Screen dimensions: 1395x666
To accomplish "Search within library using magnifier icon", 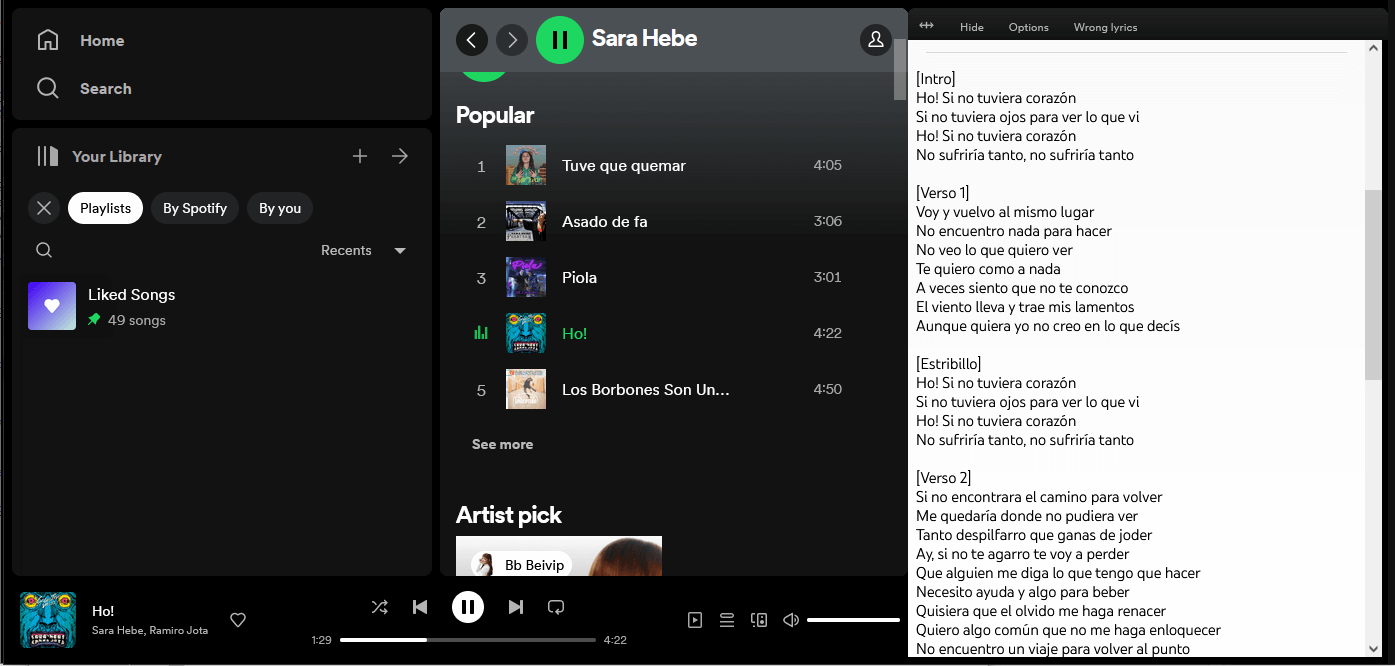I will pyautogui.click(x=44, y=250).
